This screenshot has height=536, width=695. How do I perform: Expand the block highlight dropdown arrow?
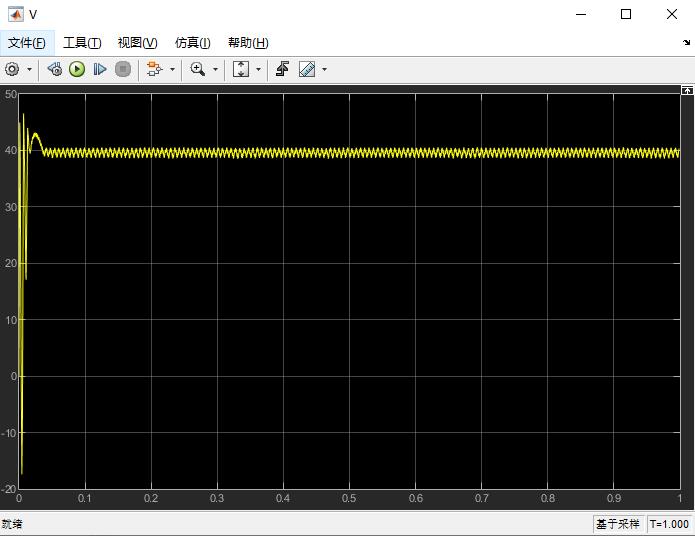172,69
